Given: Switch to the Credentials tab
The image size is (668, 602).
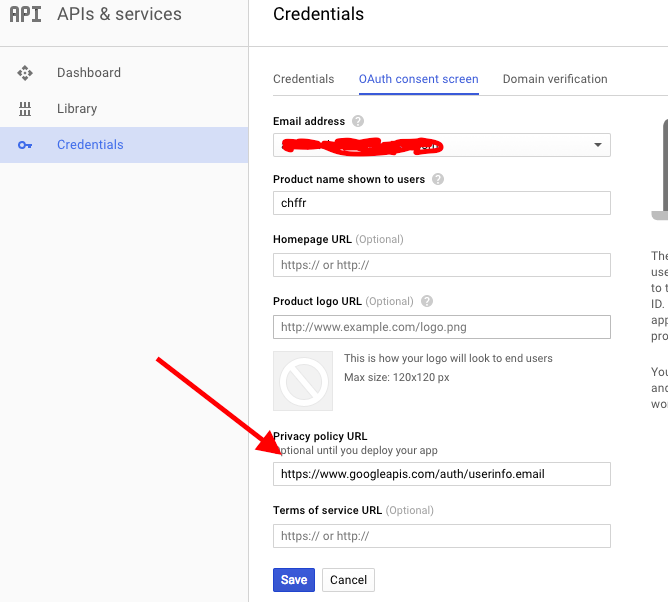Looking at the screenshot, I should [303, 79].
